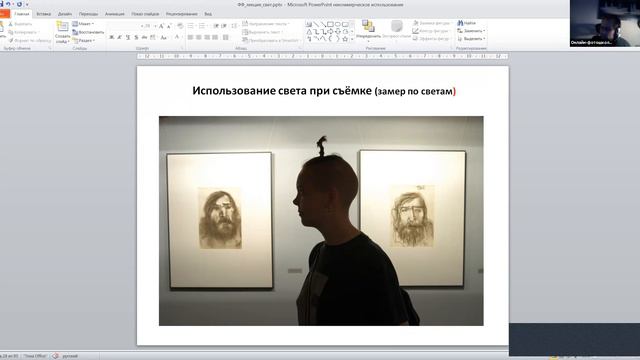The height and width of the screenshot is (360, 640).
Task: Open the Макет layout dropdown
Action: coord(83,24)
